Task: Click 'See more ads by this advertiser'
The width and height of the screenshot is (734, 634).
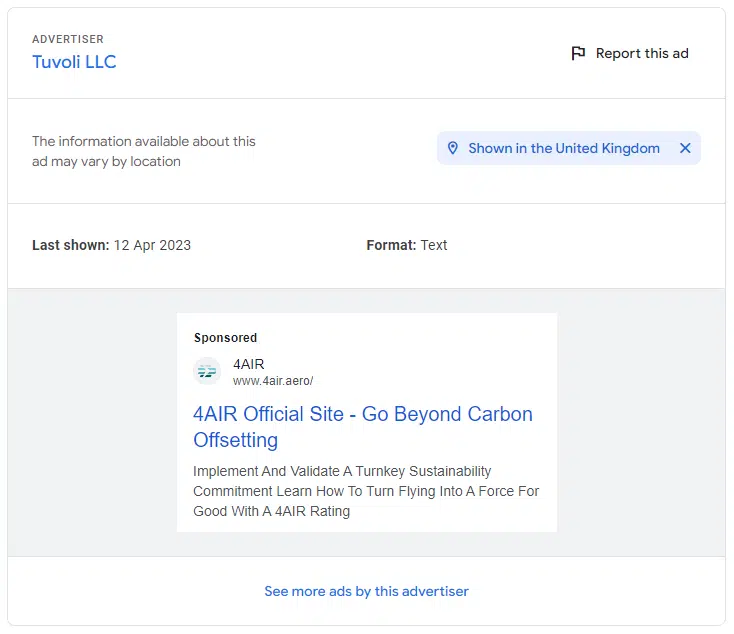Action: pyautogui.click(x=366, y=591)
